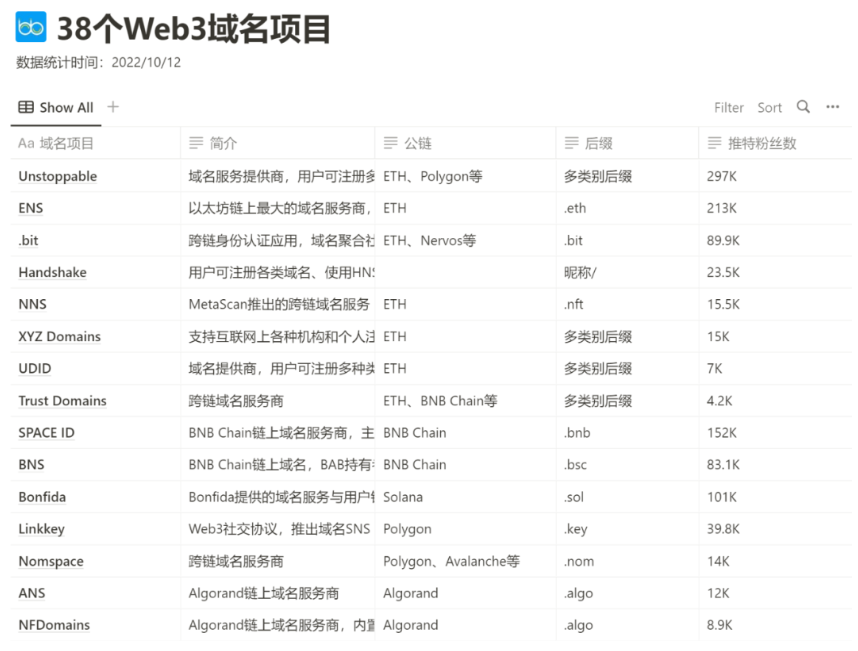Click the .eth suffix cell
This screenshot has height=651, width=858.
click(x=628, y=208)
